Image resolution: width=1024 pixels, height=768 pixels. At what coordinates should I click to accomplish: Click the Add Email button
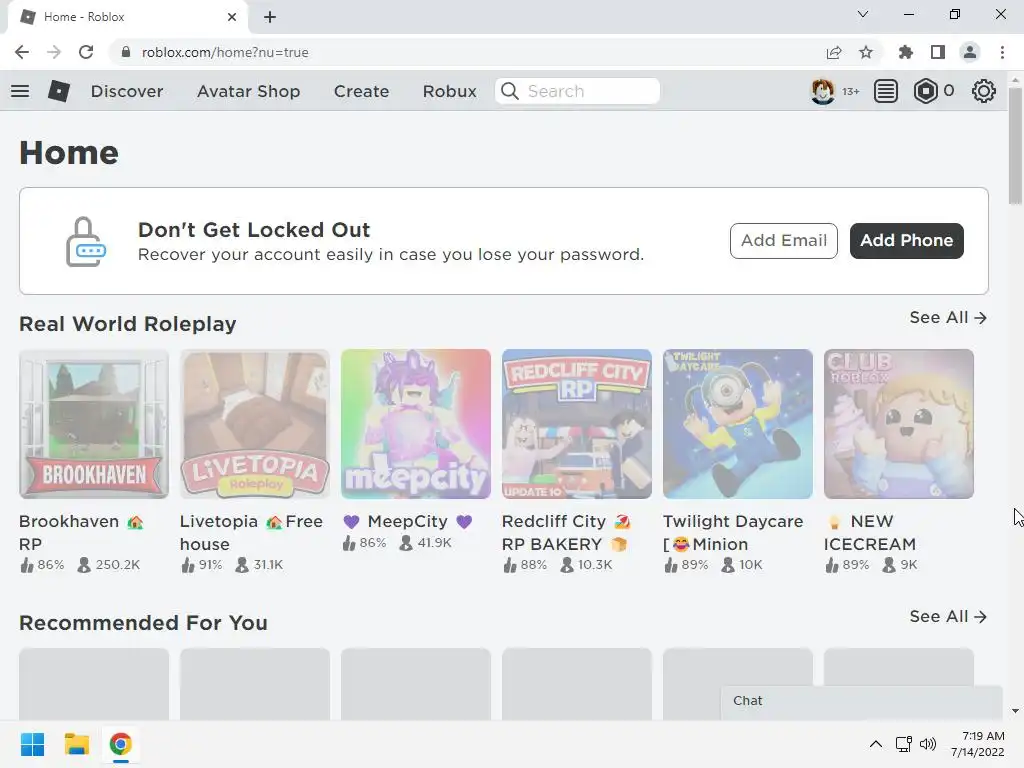click(784, 240)
